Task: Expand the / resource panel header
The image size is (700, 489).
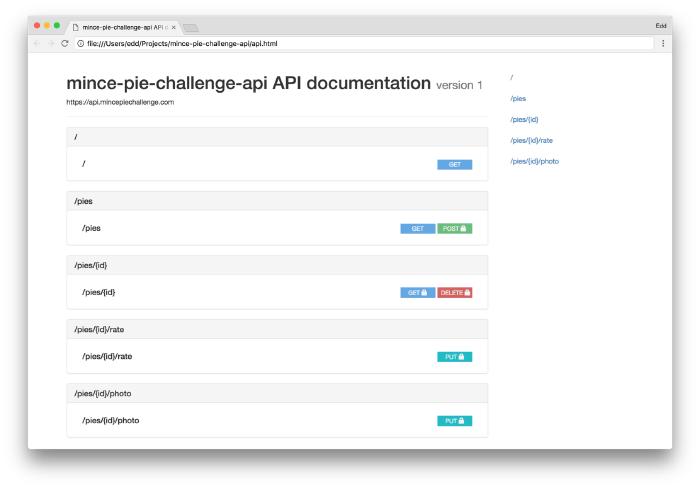Action: (x=277, y=137)
